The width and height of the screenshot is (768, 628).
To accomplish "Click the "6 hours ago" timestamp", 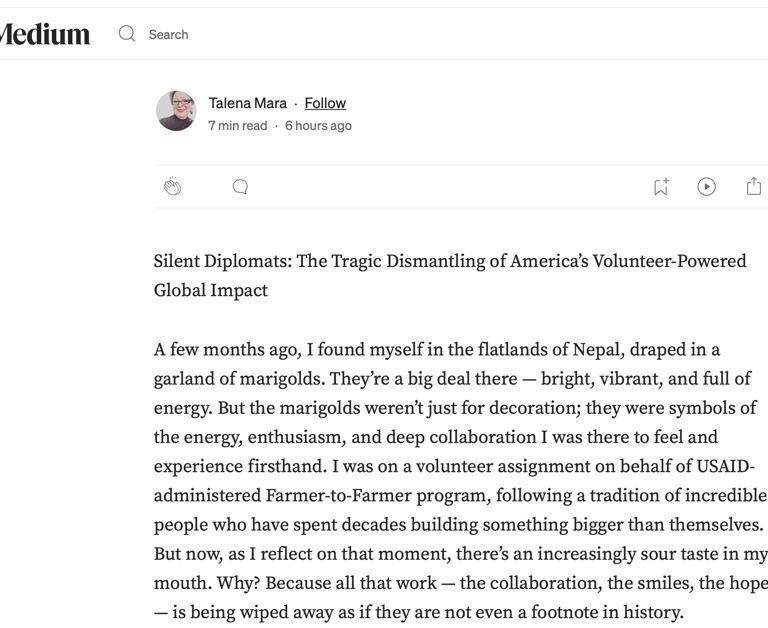I will (x=318, y=126).
